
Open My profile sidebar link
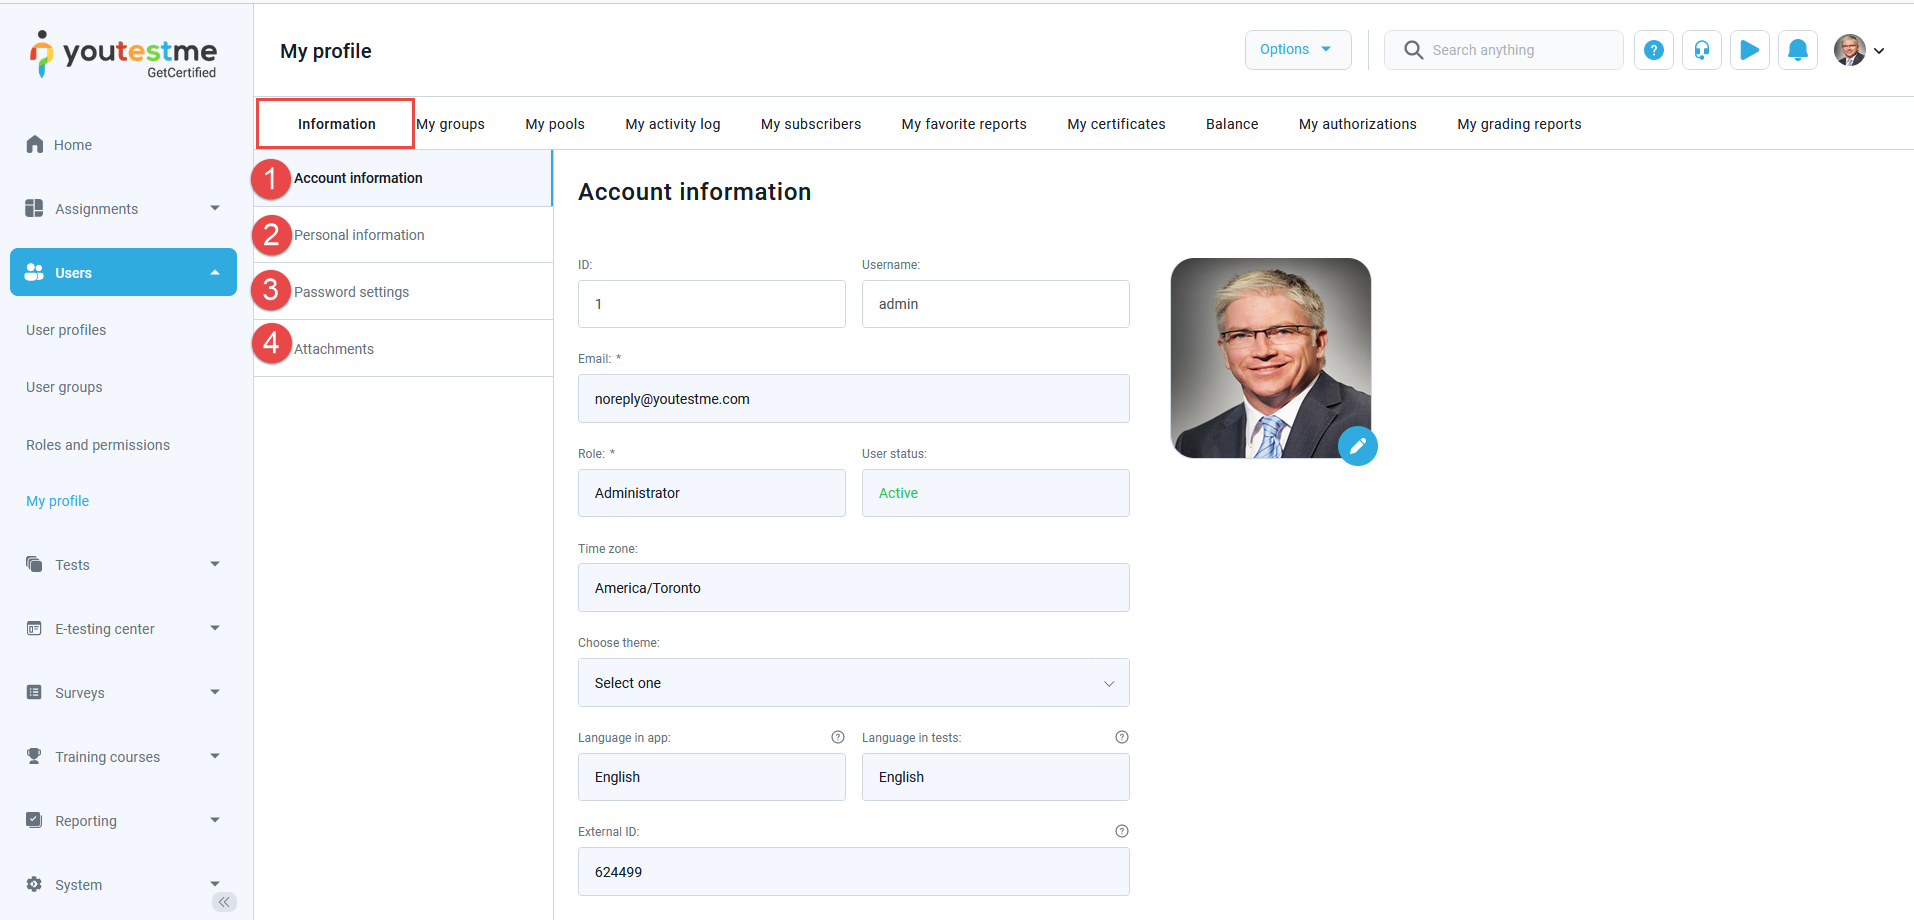click(57, 501)
